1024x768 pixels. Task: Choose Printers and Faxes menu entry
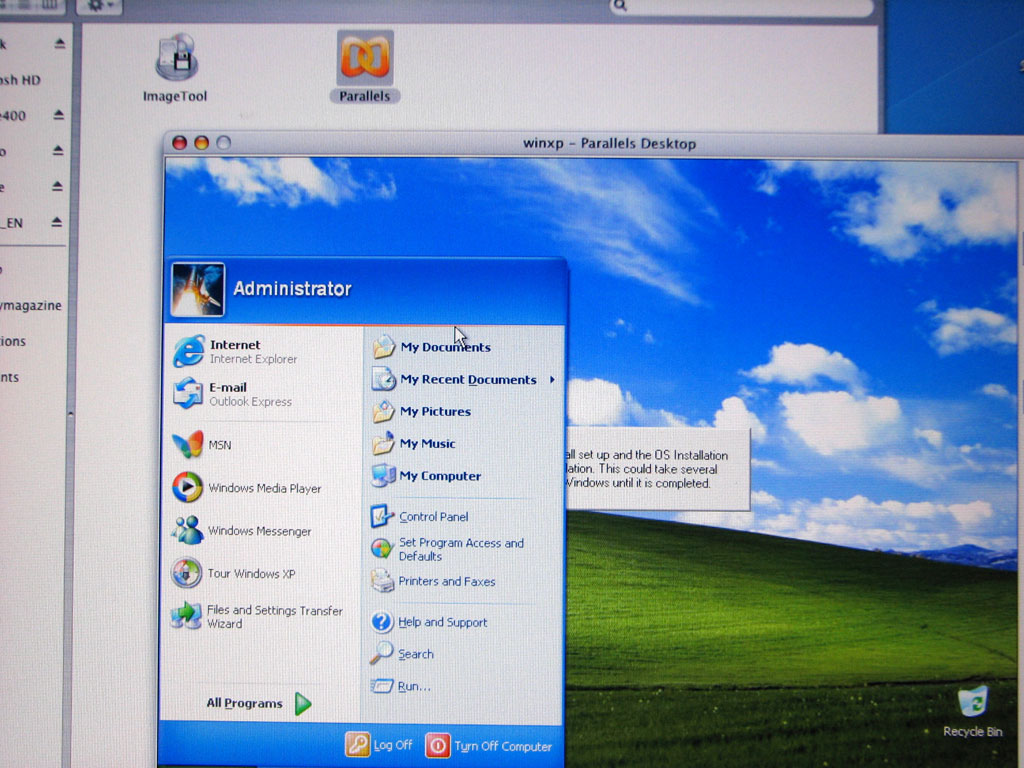click(x=447, y=581)
